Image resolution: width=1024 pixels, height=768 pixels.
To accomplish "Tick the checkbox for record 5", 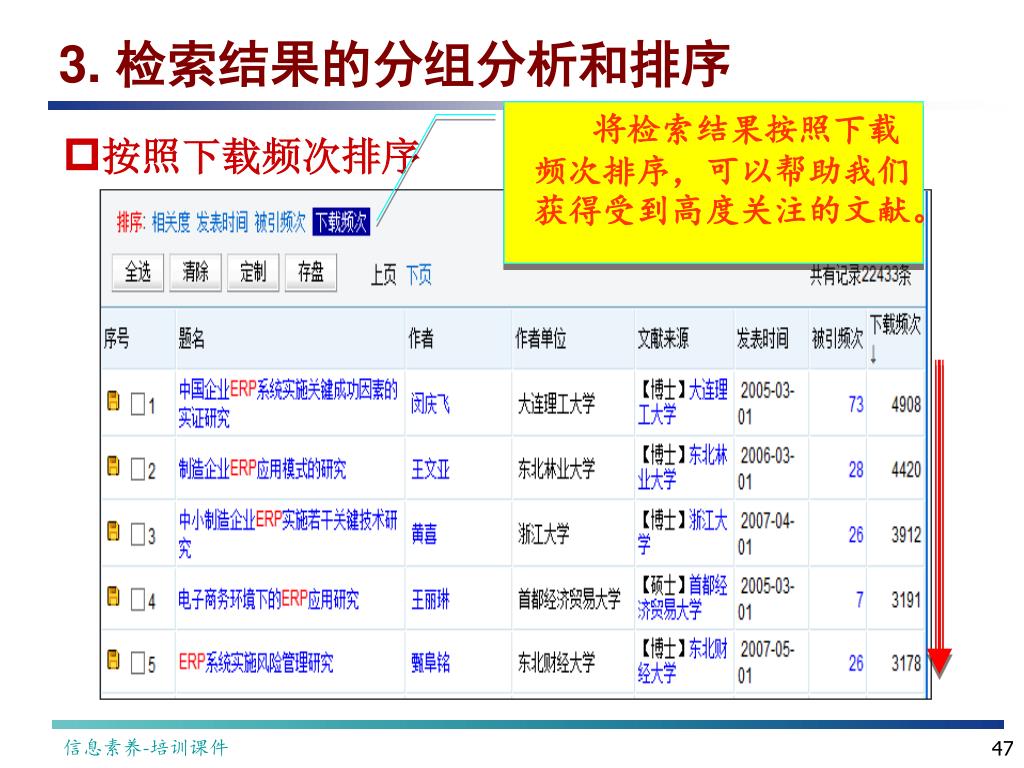I will coord(138,663).
